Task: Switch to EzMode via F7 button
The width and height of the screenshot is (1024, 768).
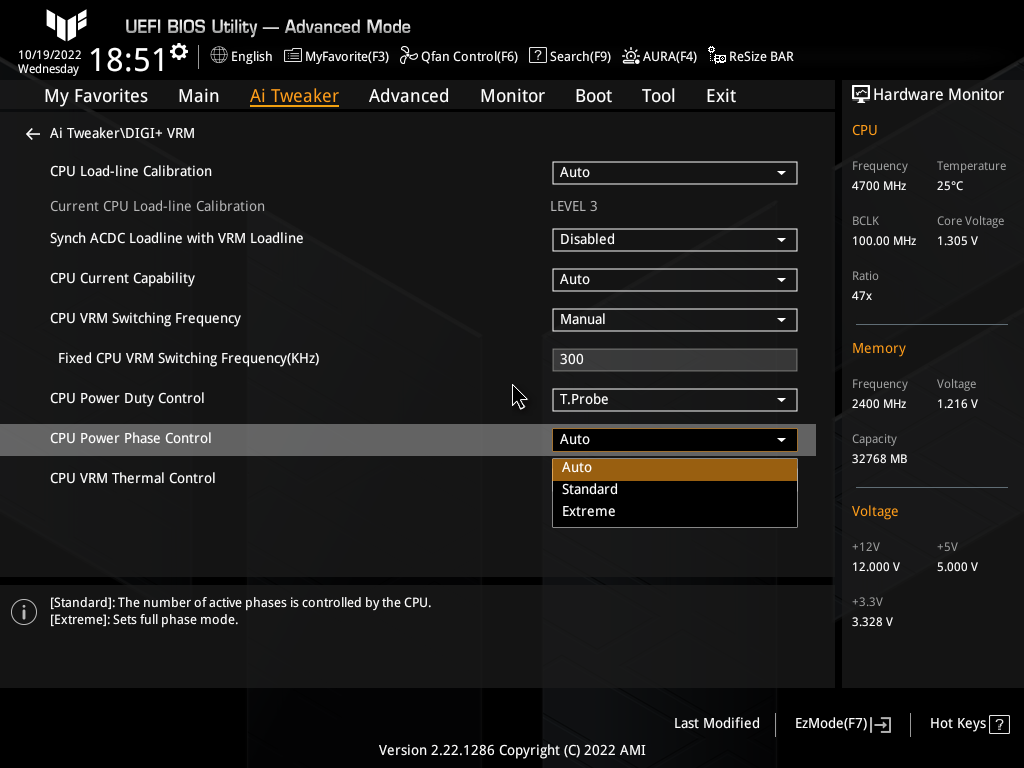Action: click(x=841, y=723)
